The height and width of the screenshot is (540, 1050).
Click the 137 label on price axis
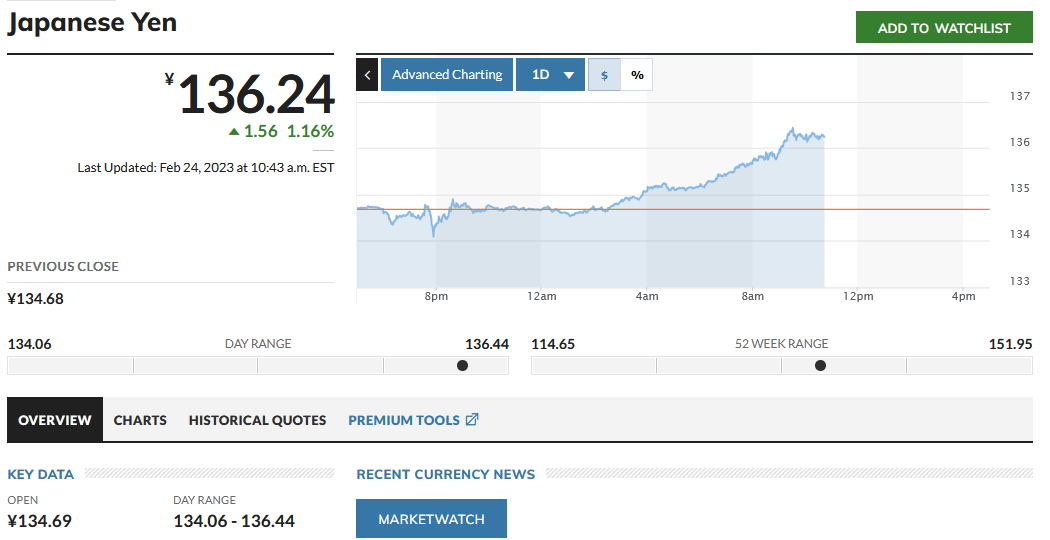(x=1020, y=96)
